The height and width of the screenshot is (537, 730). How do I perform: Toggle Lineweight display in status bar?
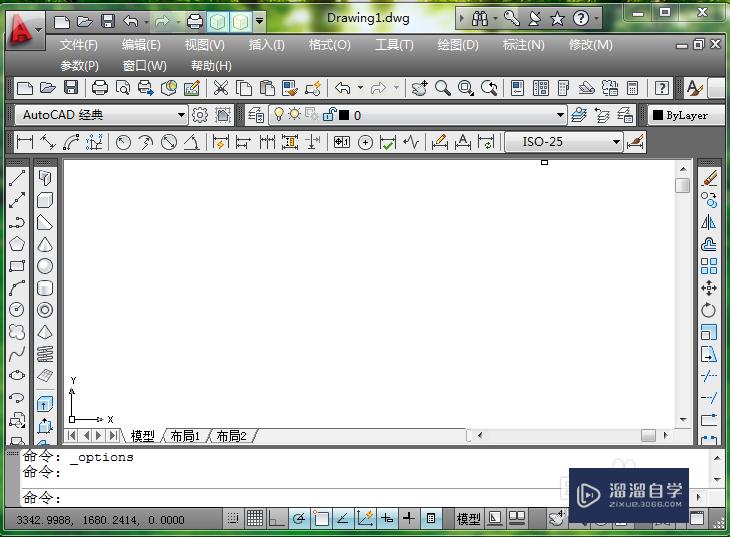(x=409, y=518)
